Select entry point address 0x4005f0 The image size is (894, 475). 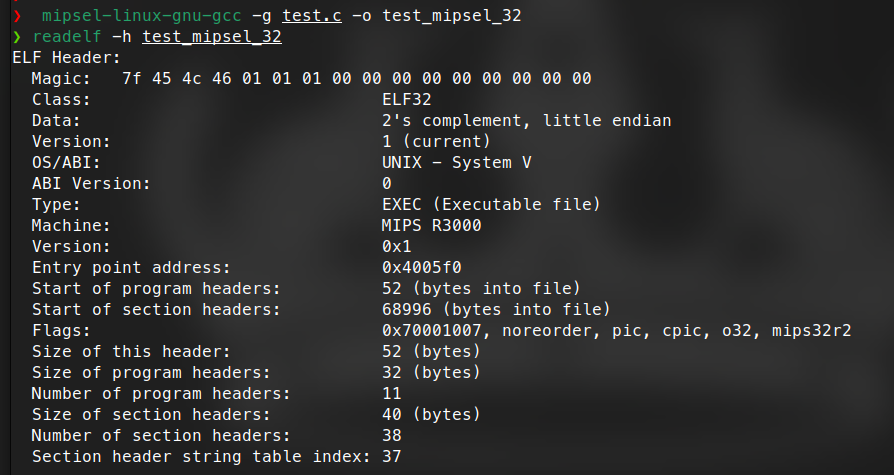pyautogui.click(x=421, y=268)
